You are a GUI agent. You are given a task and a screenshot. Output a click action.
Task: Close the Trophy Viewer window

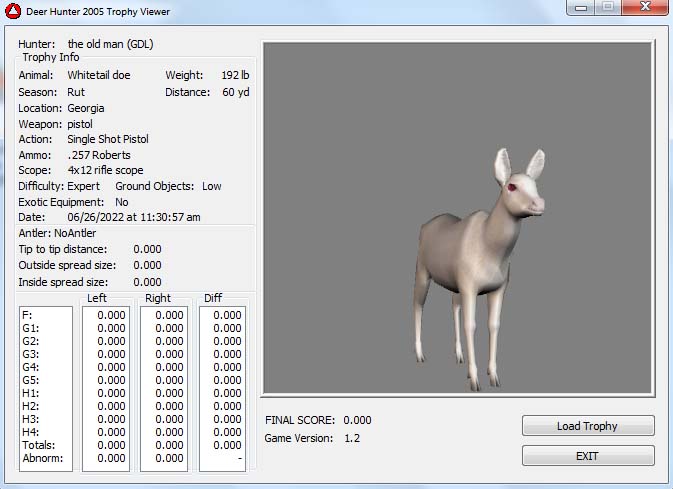click(642, 8)
